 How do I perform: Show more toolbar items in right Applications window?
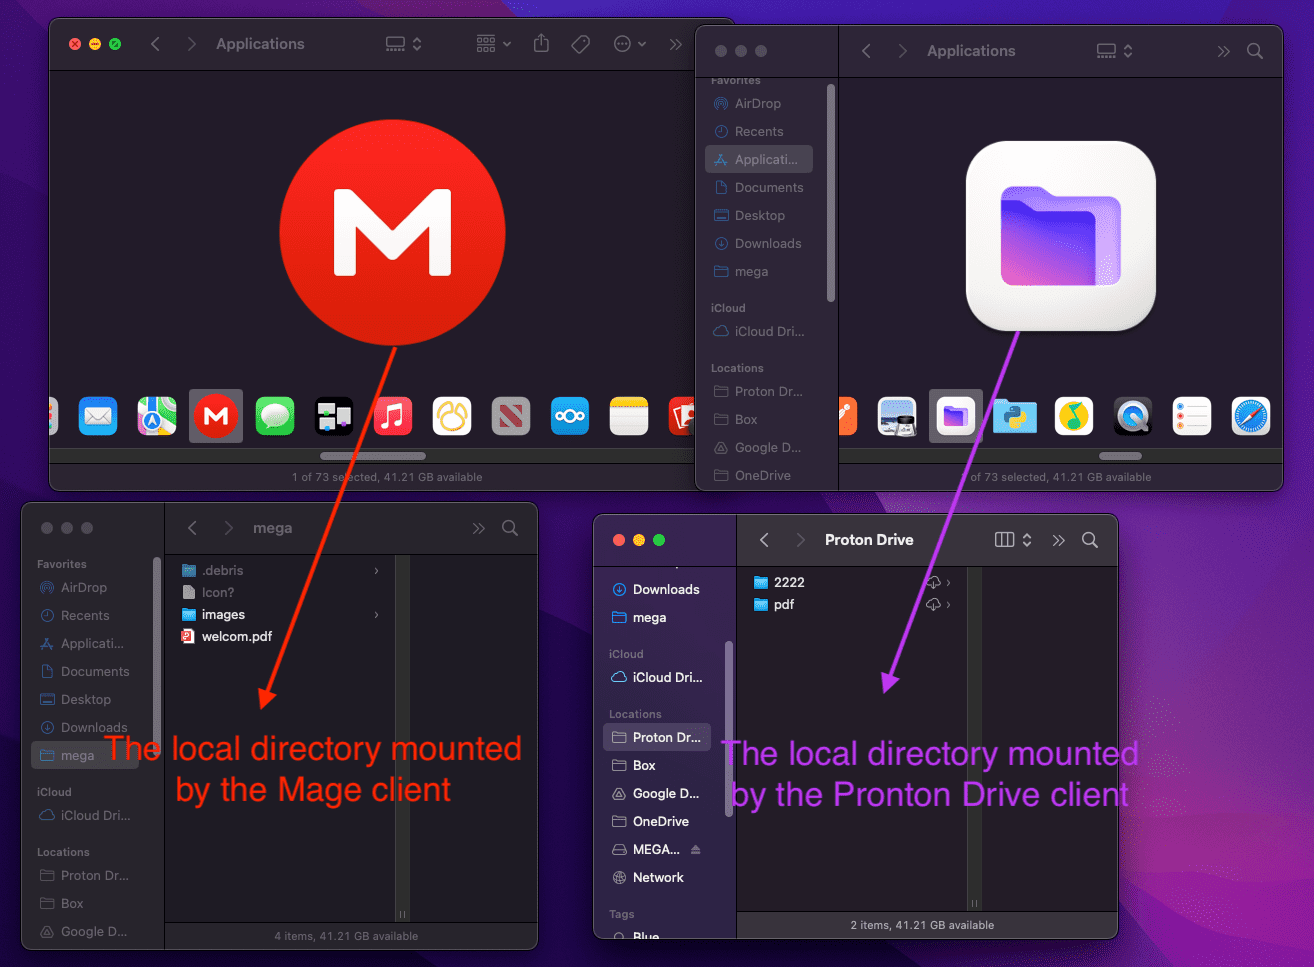[1223, 51]
